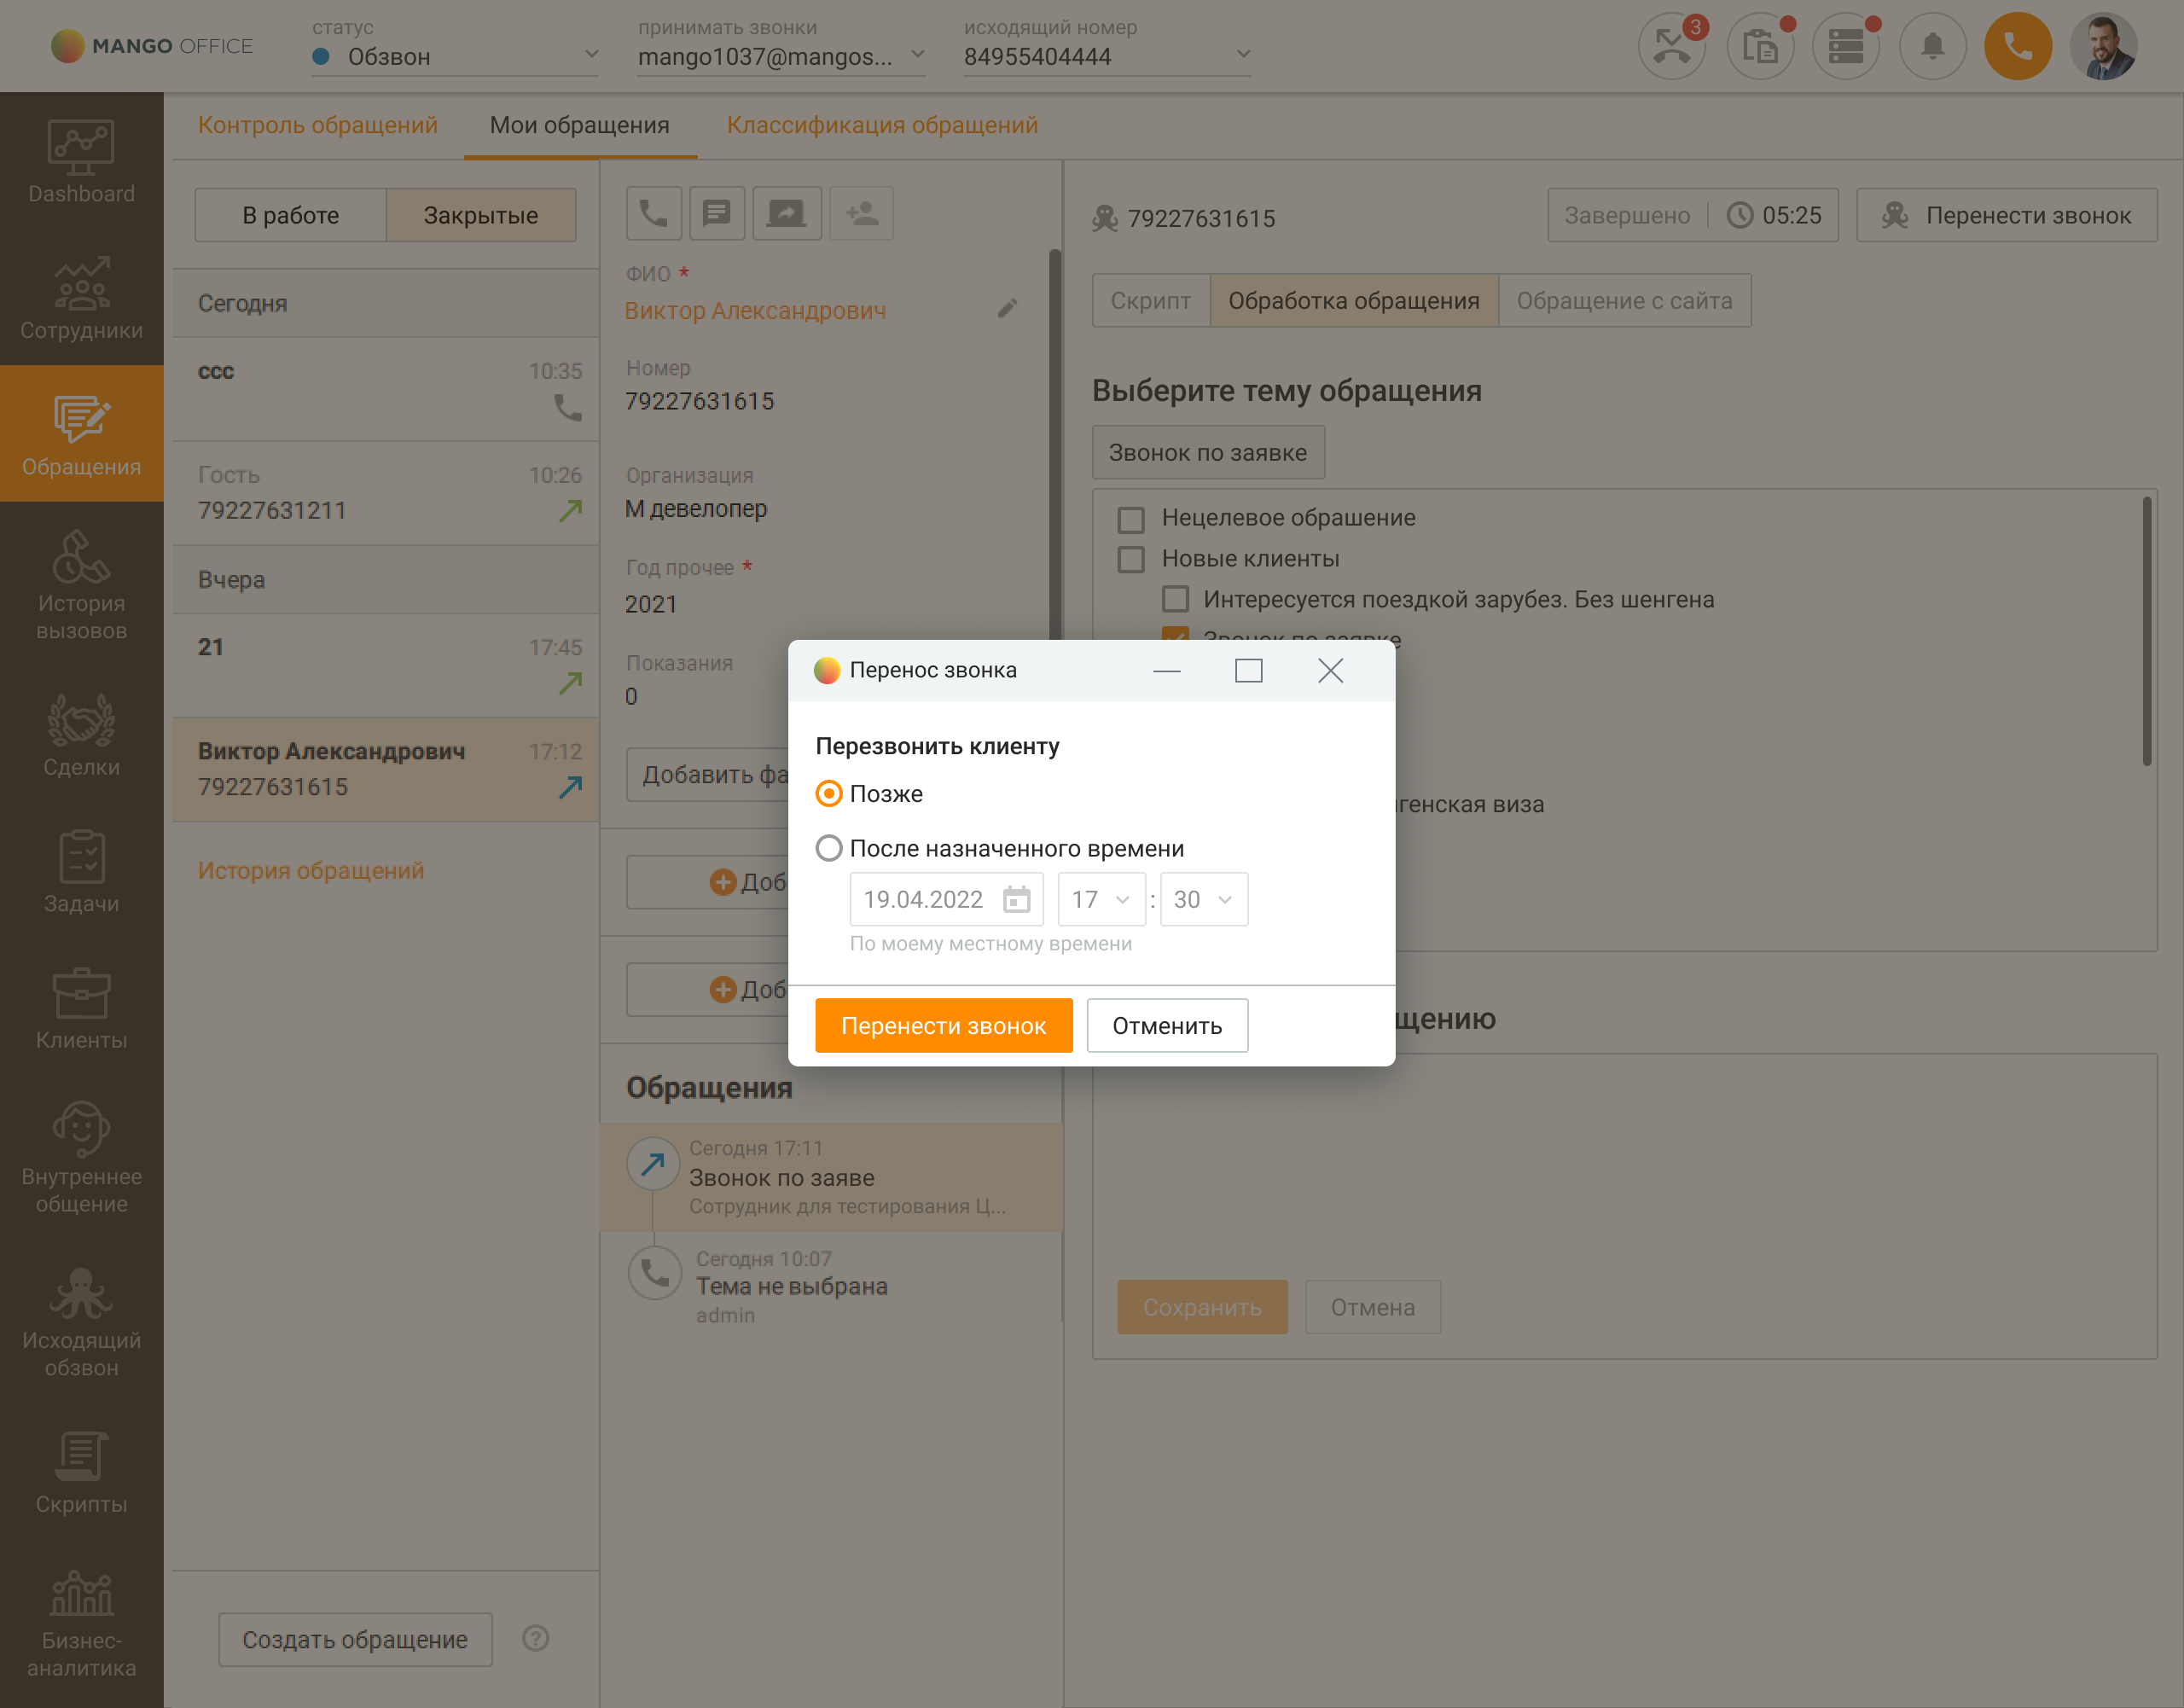
Task: Open the minutes dropdown showing 30
Action: coord(1204,899)
